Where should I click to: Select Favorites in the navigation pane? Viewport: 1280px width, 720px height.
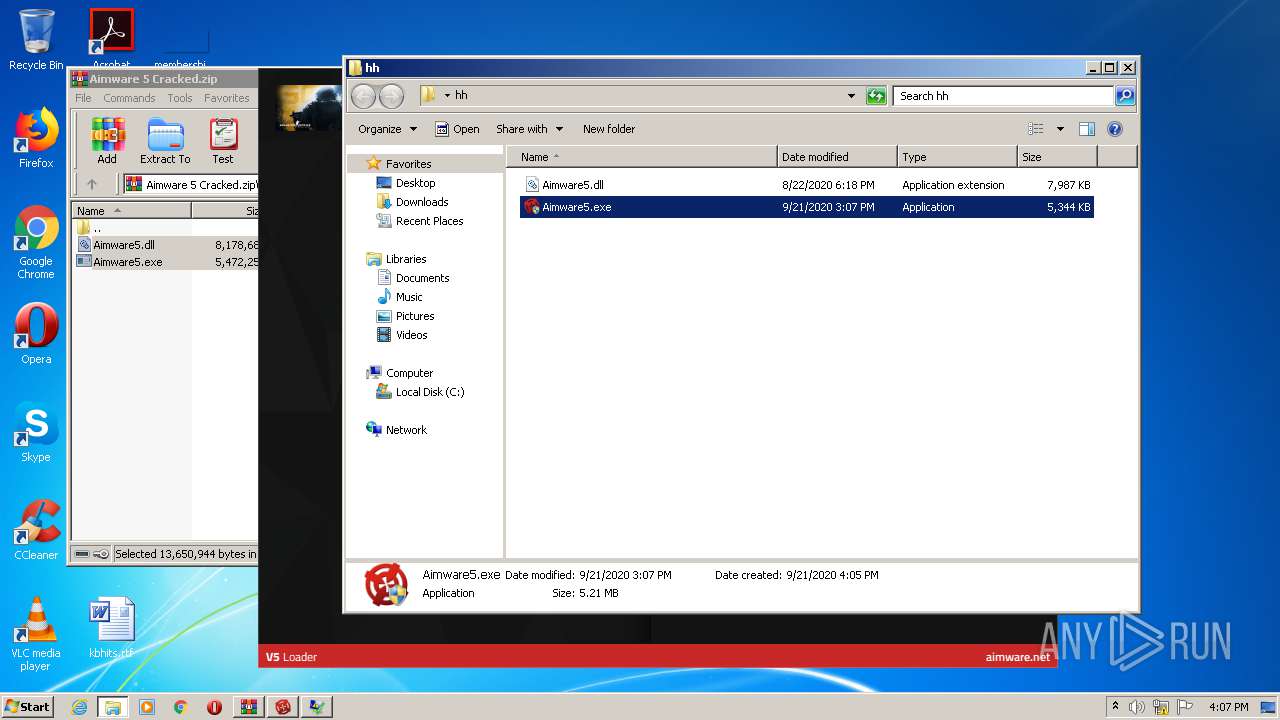(x=409, y=164)
